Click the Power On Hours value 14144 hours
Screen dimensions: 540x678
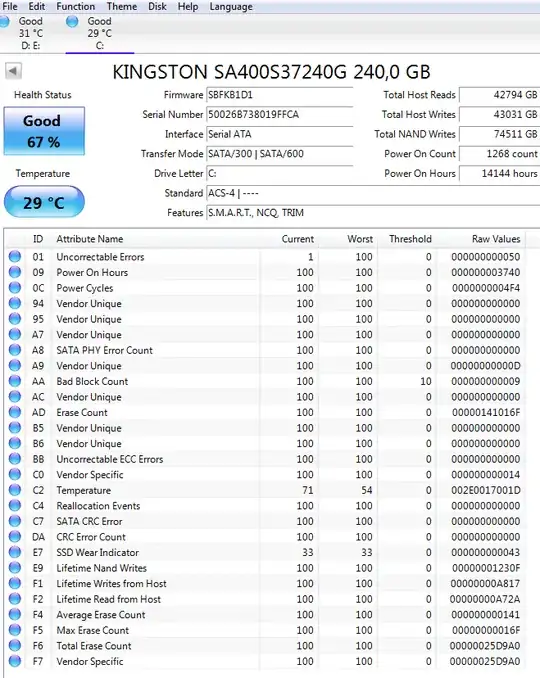tap(499, 173)
